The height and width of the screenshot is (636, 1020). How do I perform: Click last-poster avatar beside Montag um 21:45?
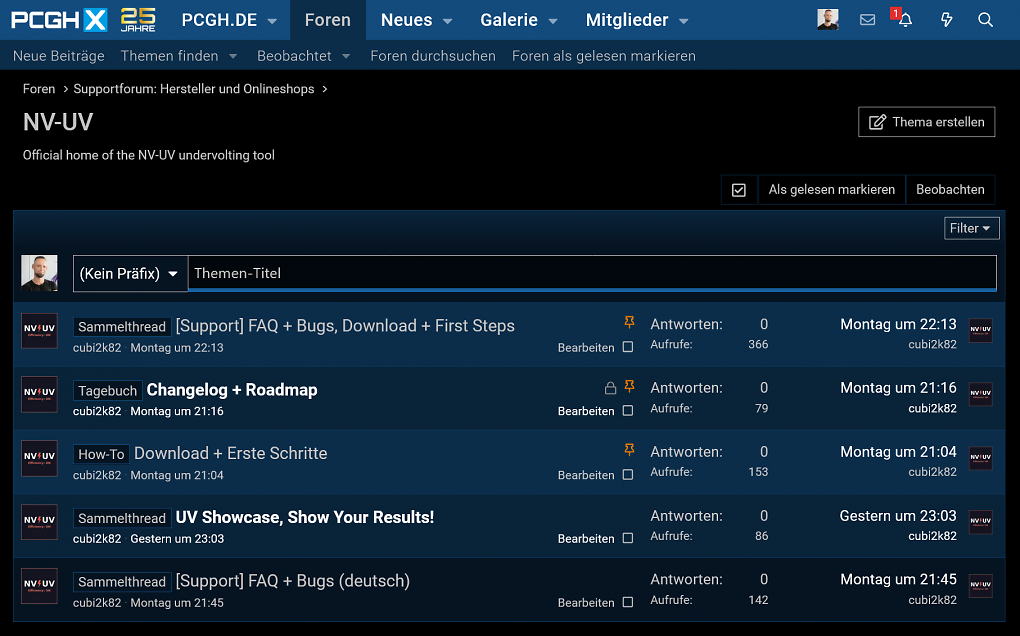980,585
